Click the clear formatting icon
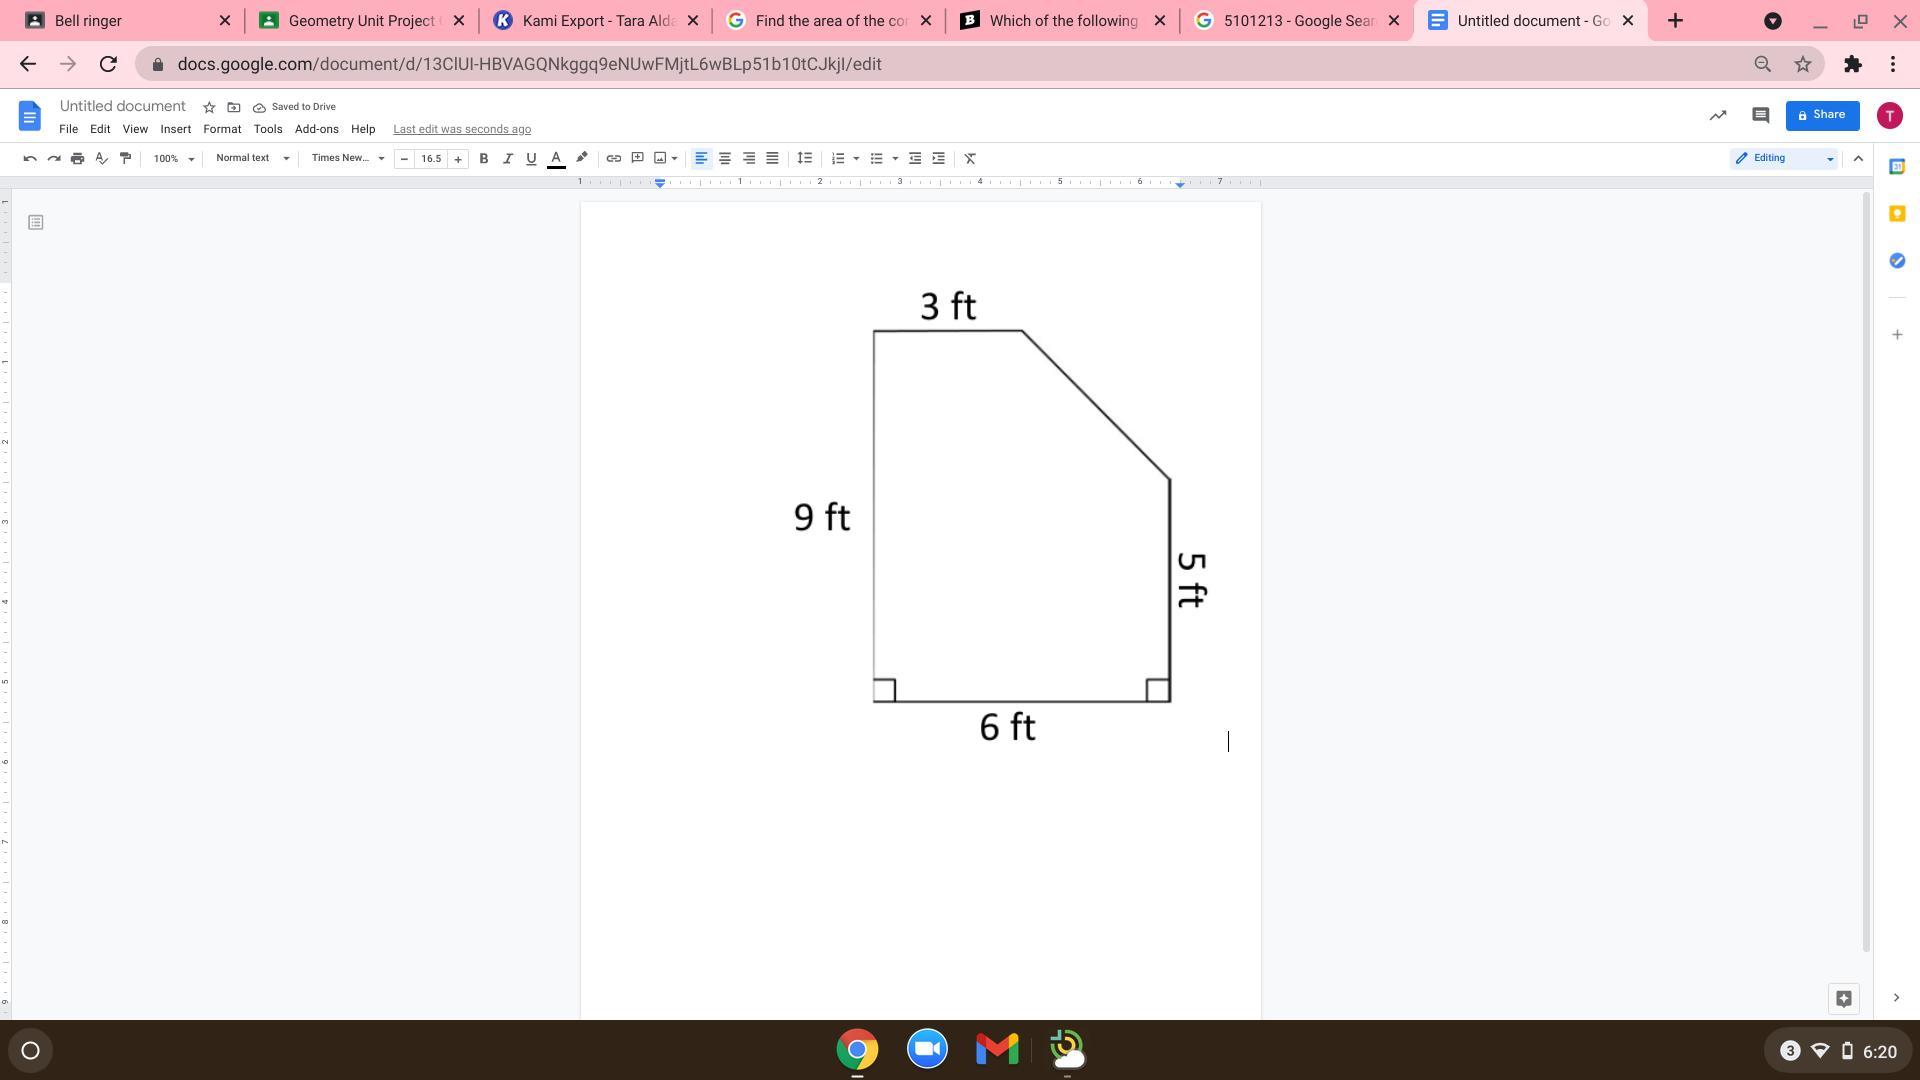The width and height of the screenshot is (1920, 1080). point(969,159)
